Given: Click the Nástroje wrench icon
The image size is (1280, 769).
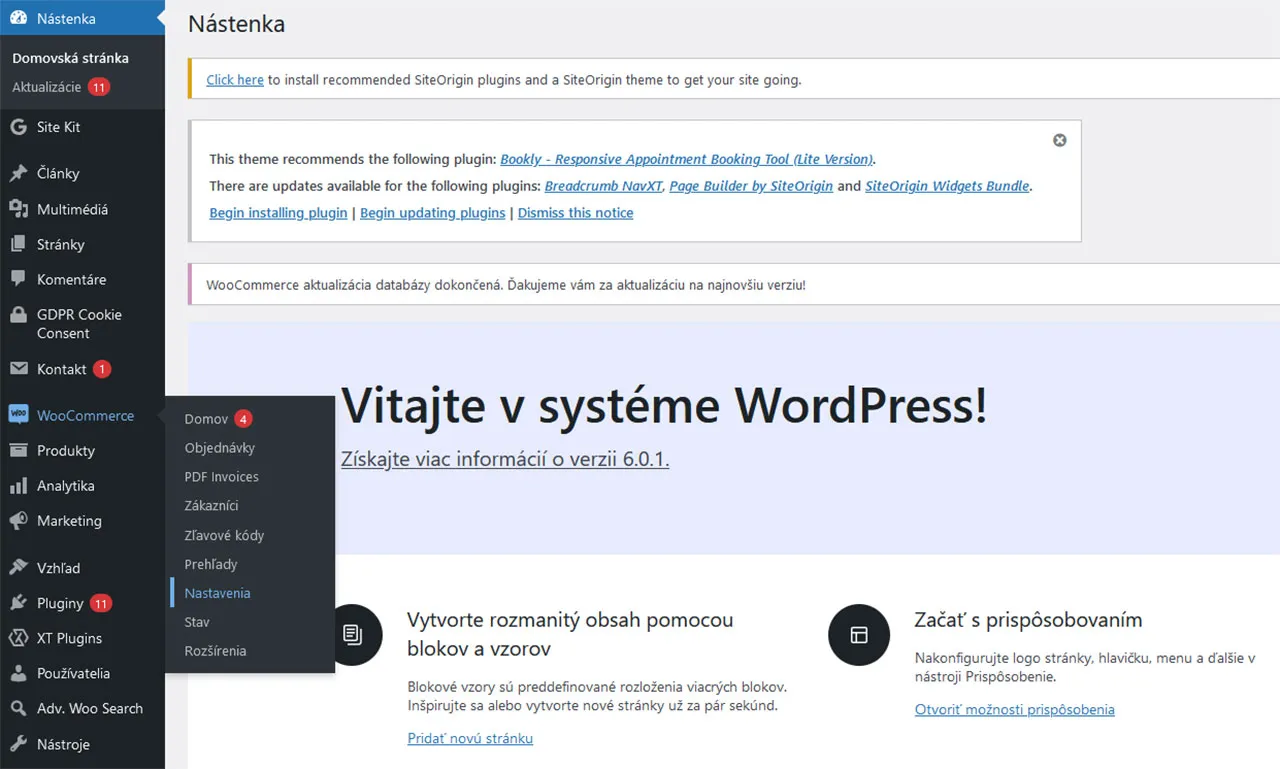Looking at the screenshot, I should (x=18, y=744).
